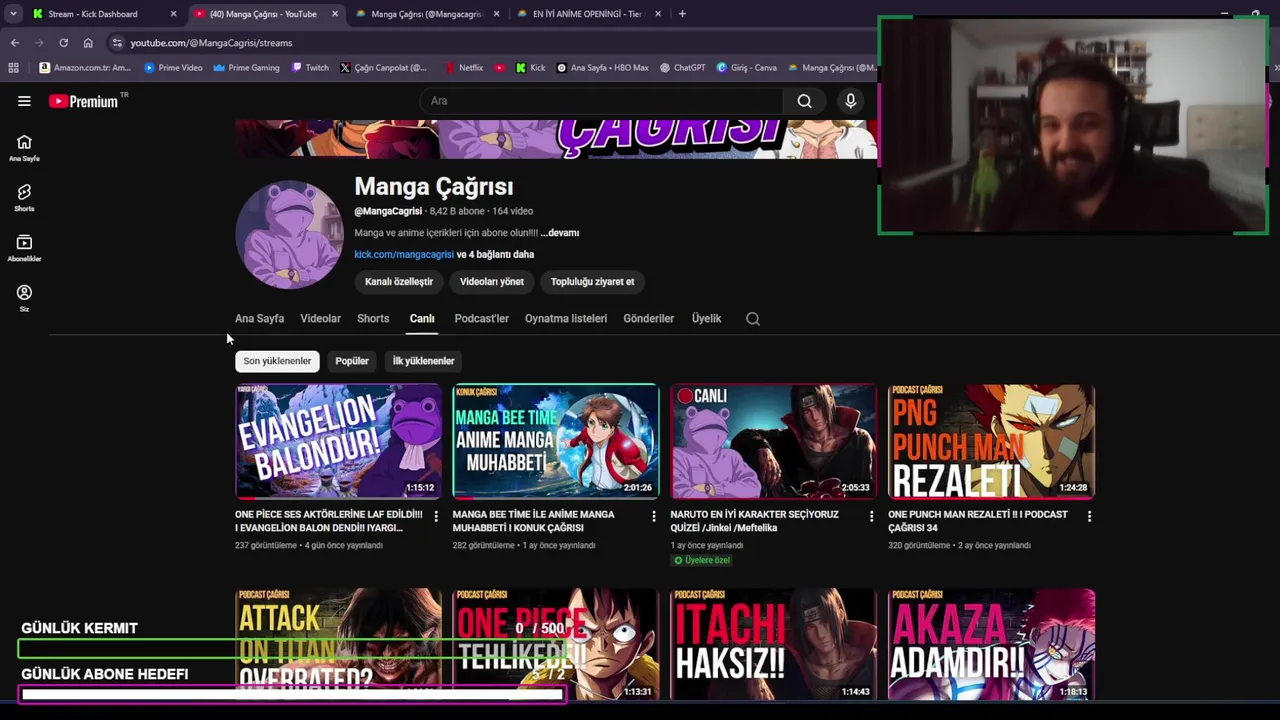Select the Son yüklenenler filter chip

pyautogui.click(x=277, y=361)
